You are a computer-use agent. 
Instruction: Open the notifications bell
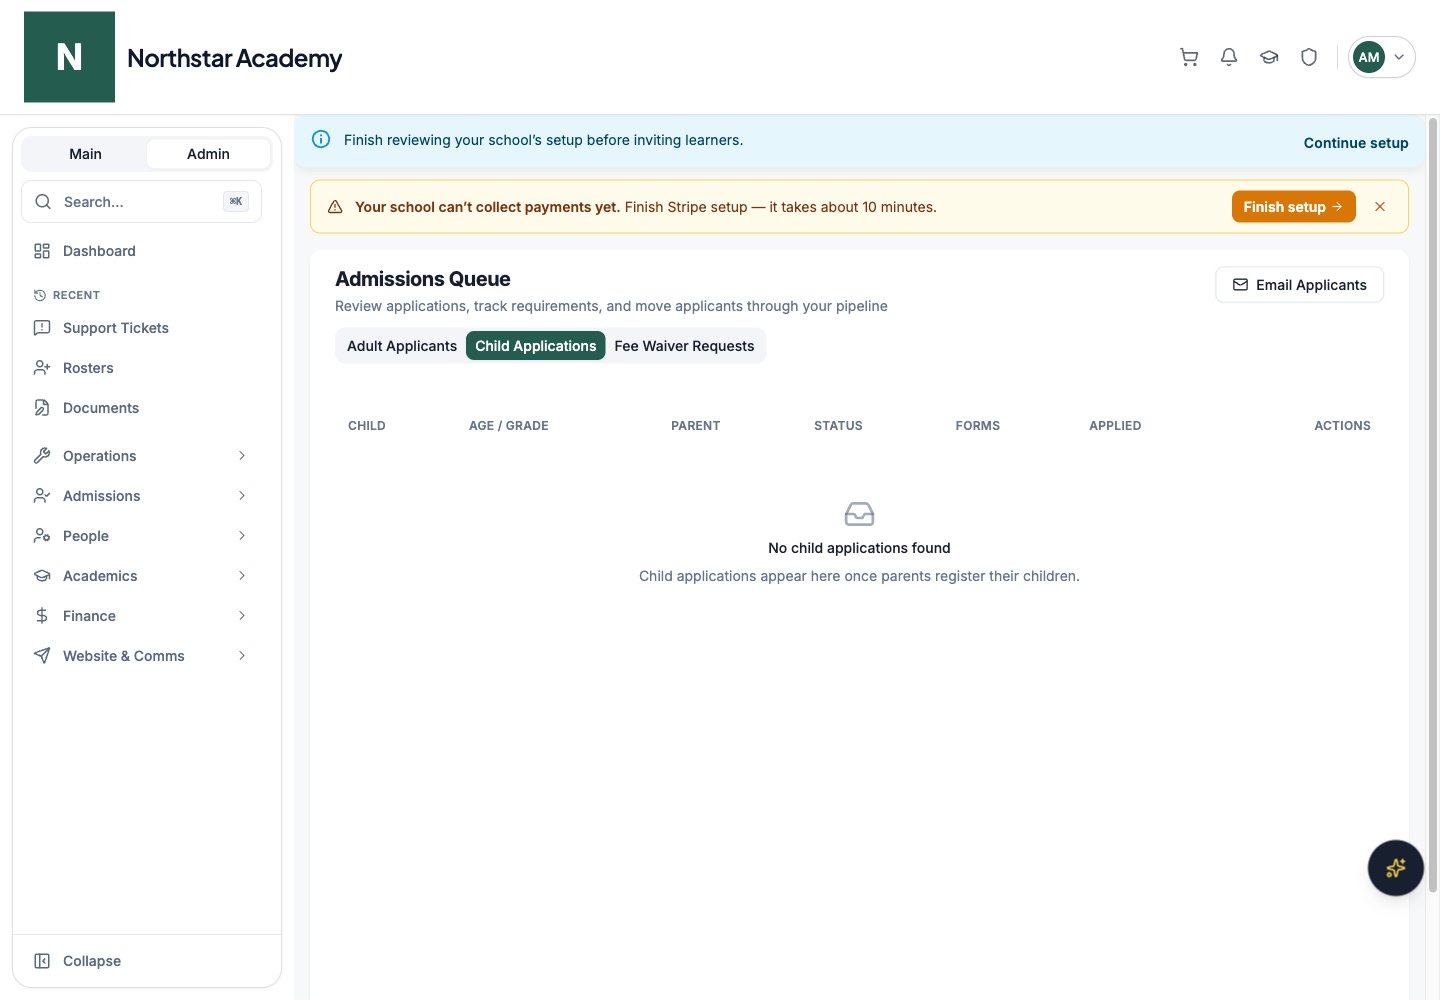(x=1229, y=57)
